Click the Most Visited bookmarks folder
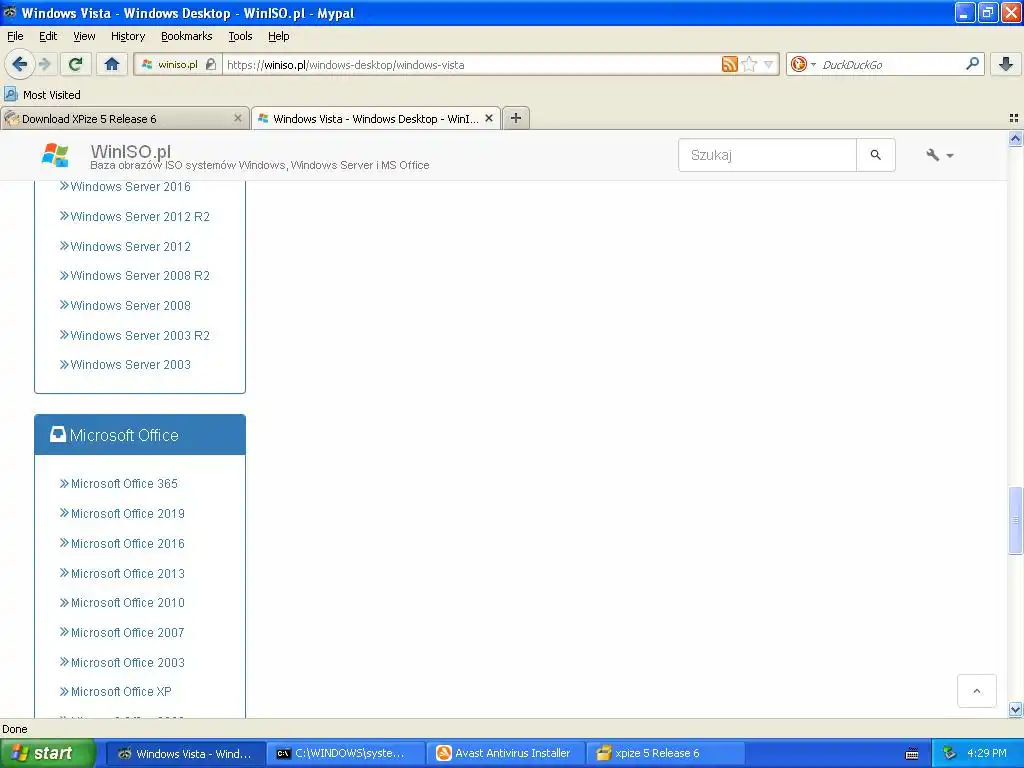 point(42,95)
